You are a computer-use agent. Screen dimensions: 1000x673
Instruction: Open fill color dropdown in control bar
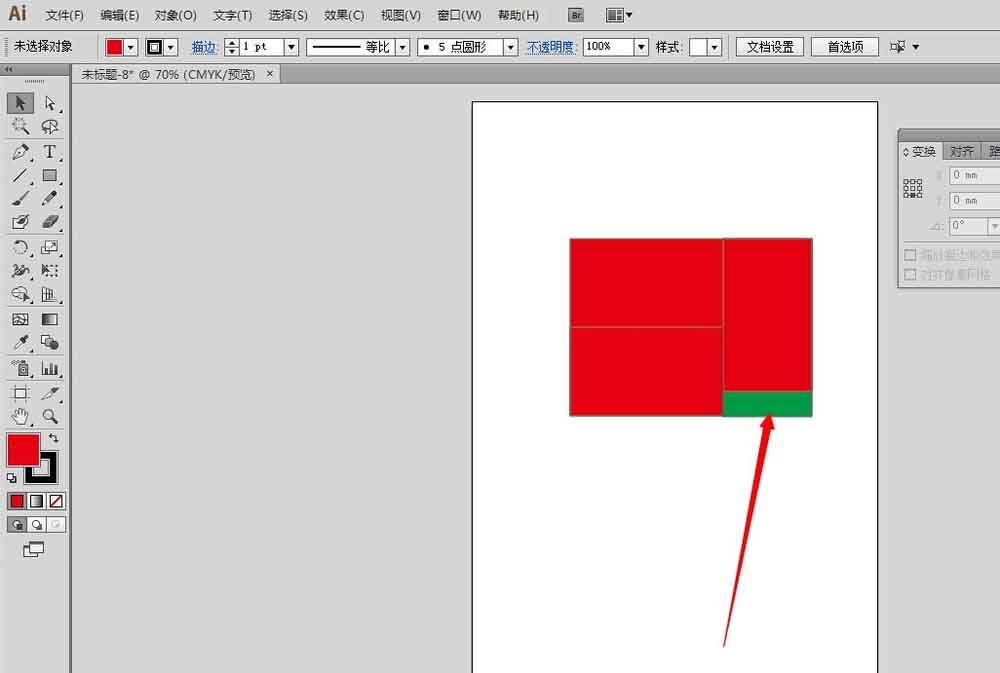tap(131, 47)
